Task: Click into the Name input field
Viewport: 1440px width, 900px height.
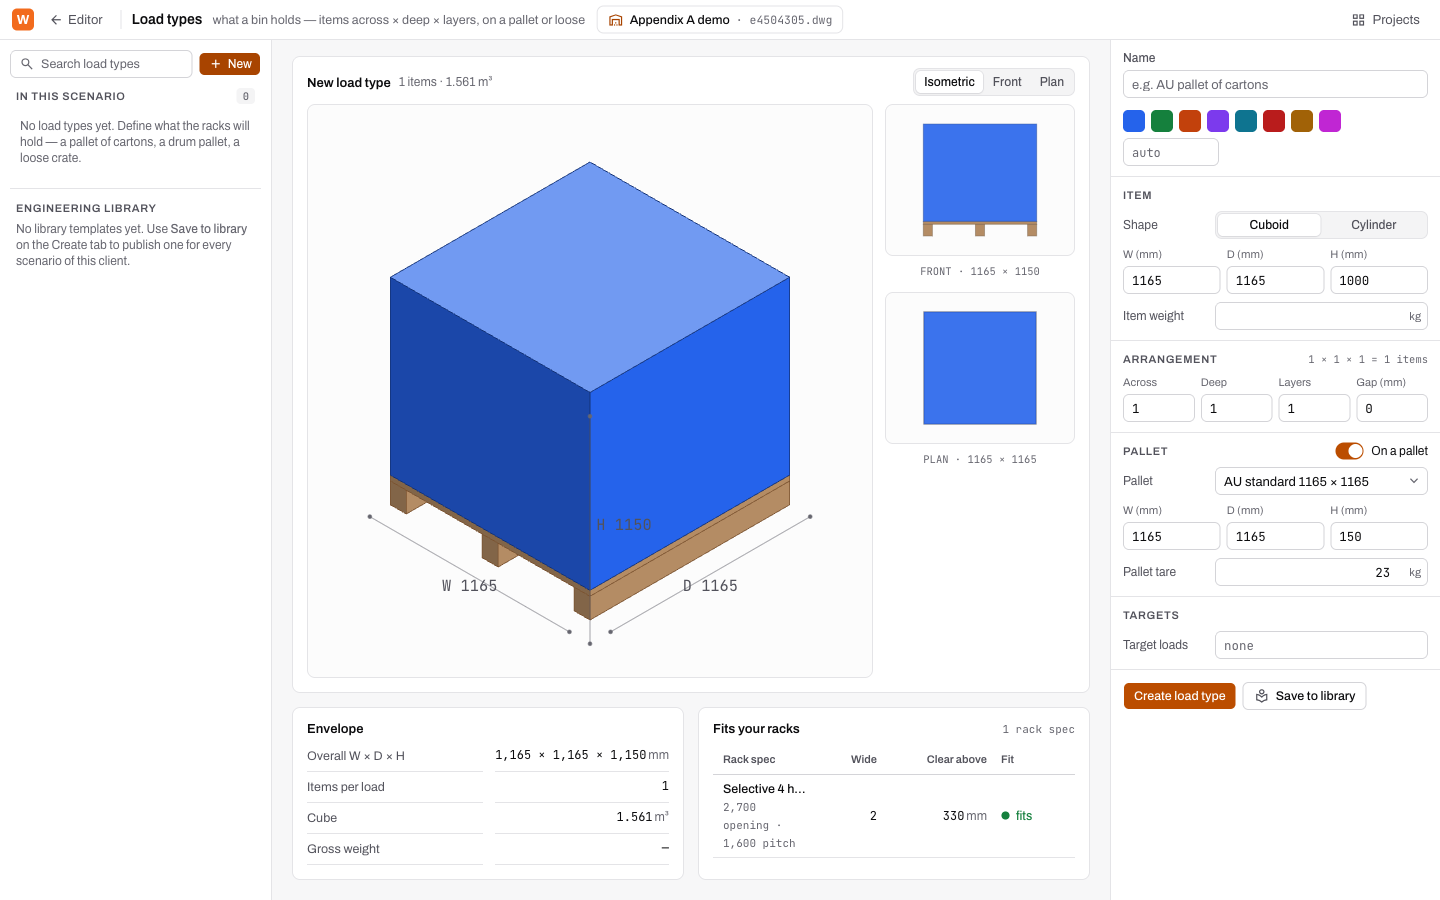Action: point(1275,84)
